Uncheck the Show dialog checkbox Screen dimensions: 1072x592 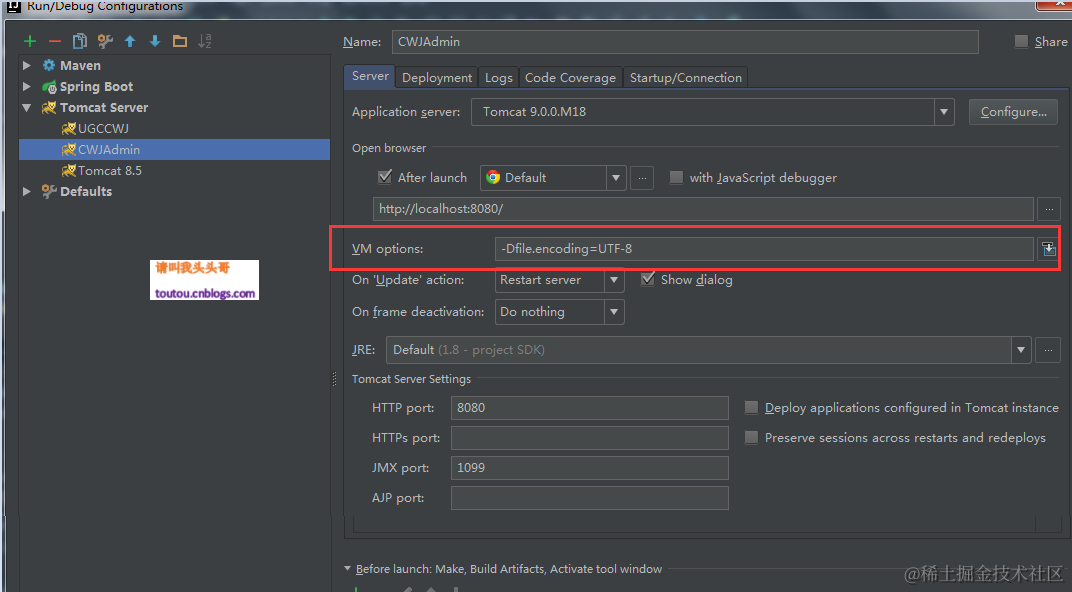648,280
